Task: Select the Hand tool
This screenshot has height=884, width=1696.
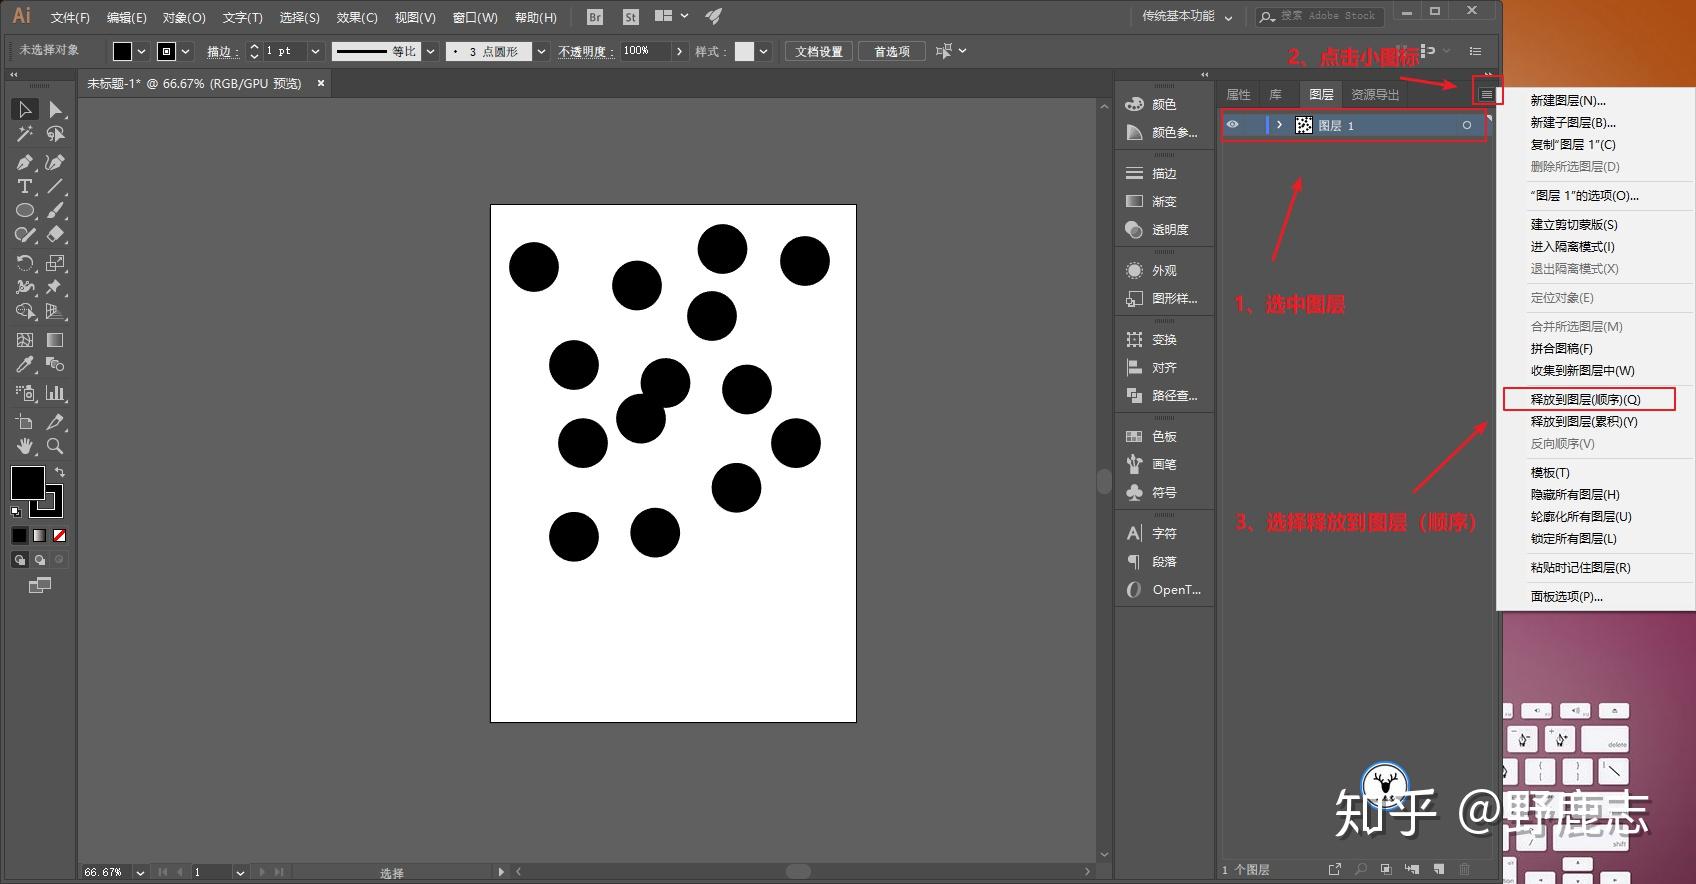Action: click(25, 446)
